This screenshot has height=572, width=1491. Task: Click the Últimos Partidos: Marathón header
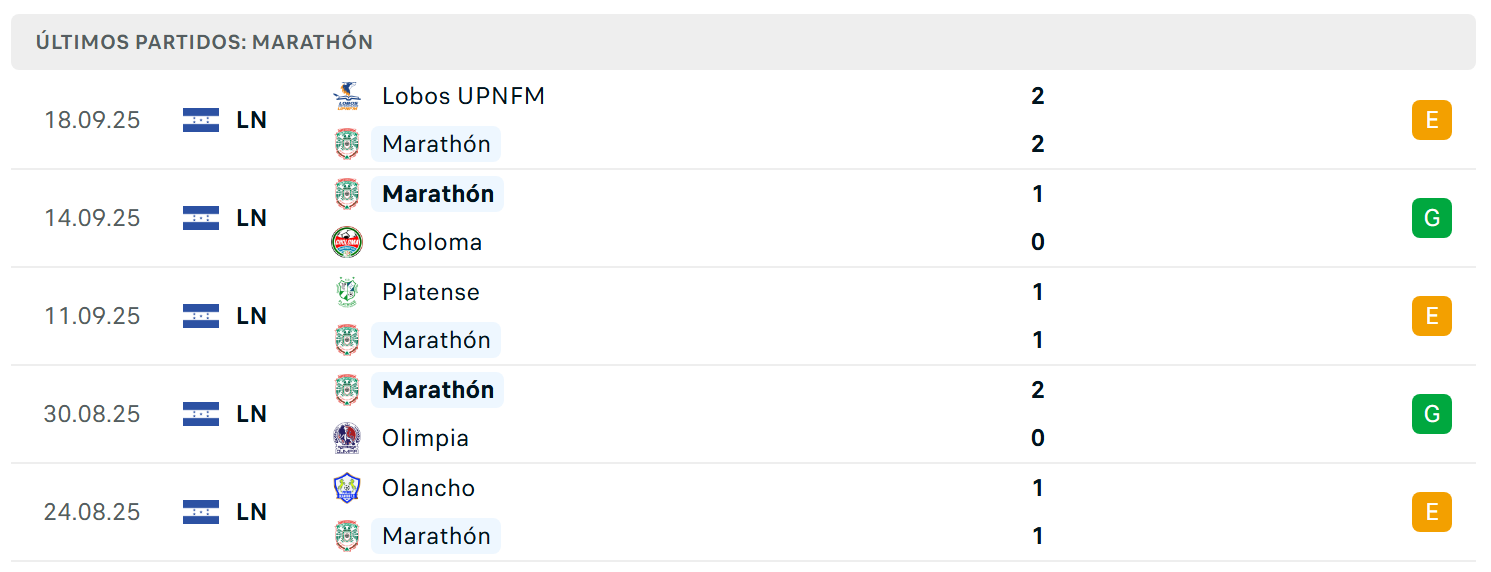pyautogui.click(x=204, y=42)
